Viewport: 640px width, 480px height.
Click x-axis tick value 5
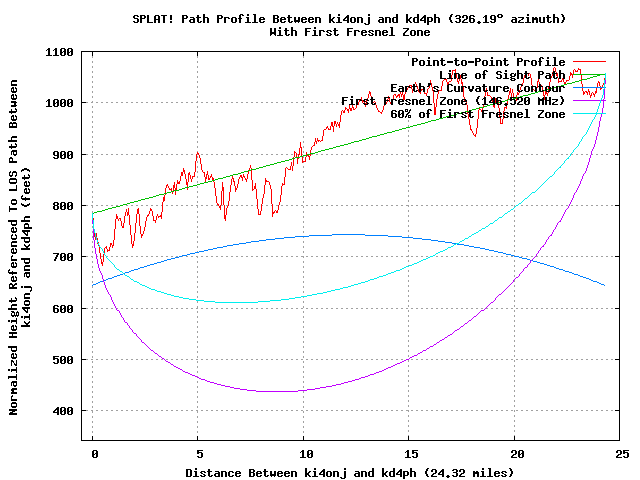pos(200,454)
